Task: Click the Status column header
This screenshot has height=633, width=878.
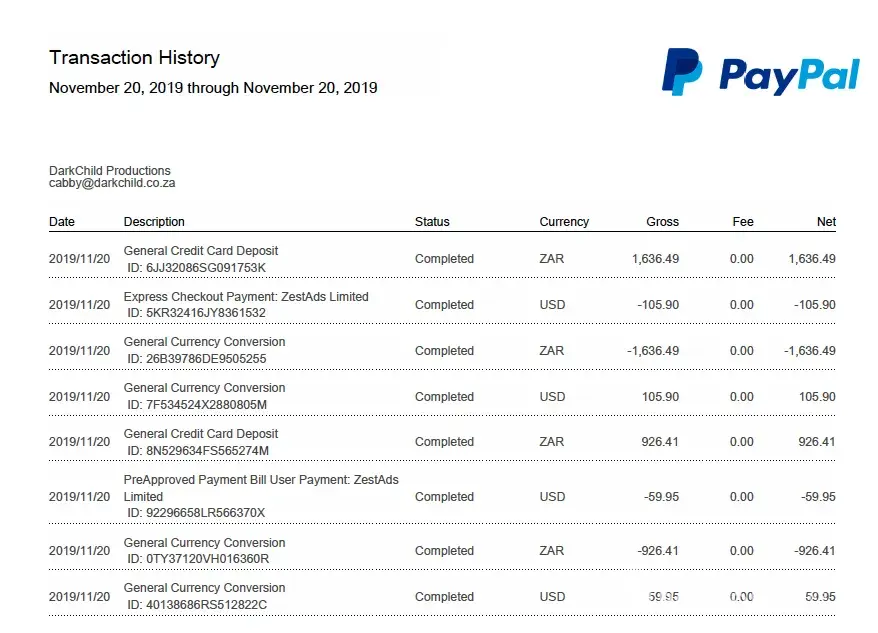Action: click(x=432, y=222)
